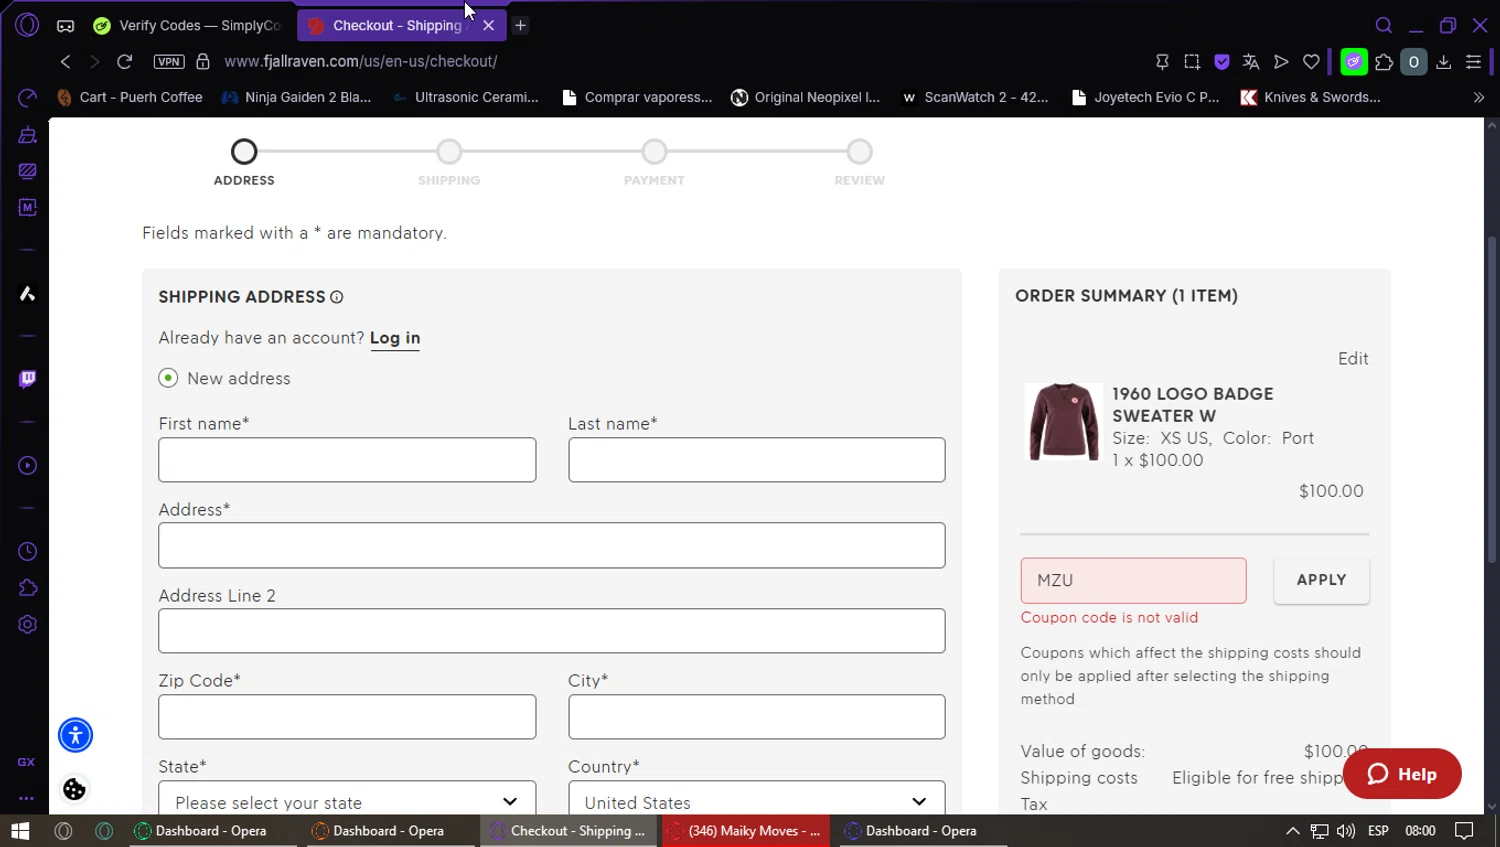This screenshot has width=1500, height=847.
Task: Open the Help chat button
Action: (1402, 774)
